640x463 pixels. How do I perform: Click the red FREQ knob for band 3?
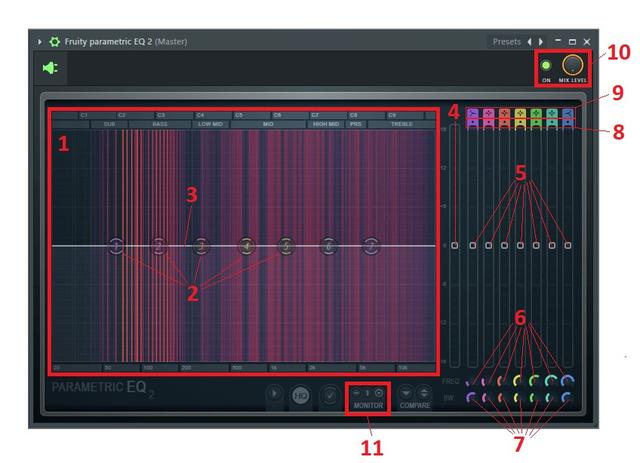[x=502, y=381]
